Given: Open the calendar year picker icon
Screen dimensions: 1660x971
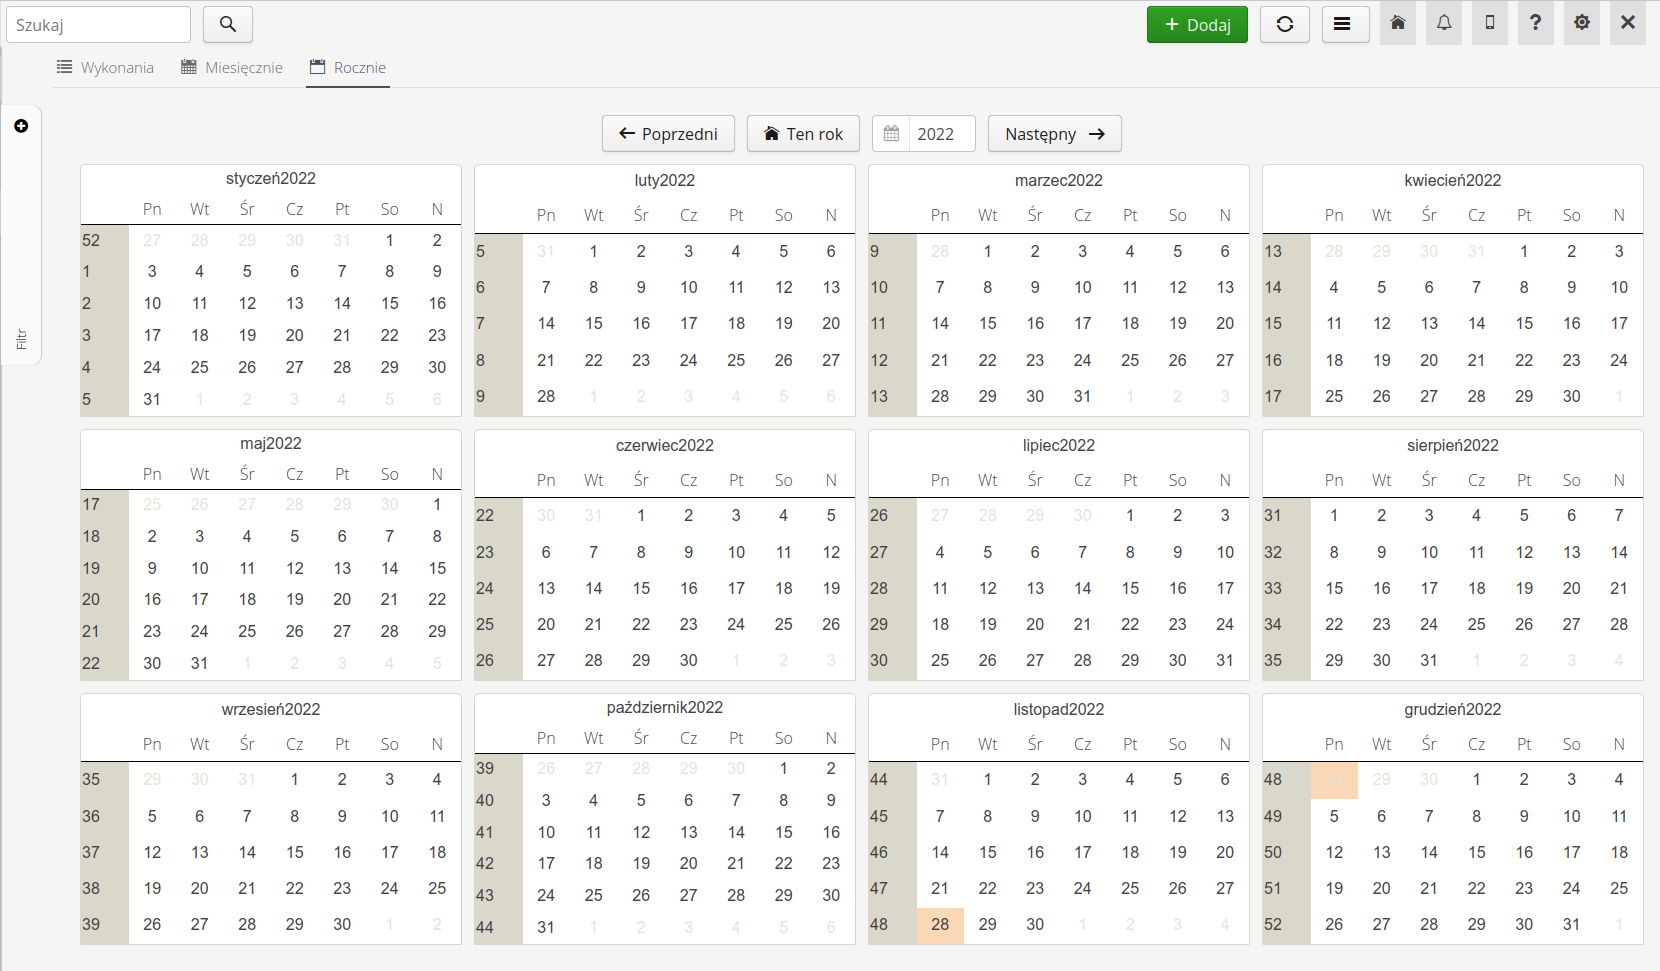Looking at the screenshot, I should click(891, 134).
